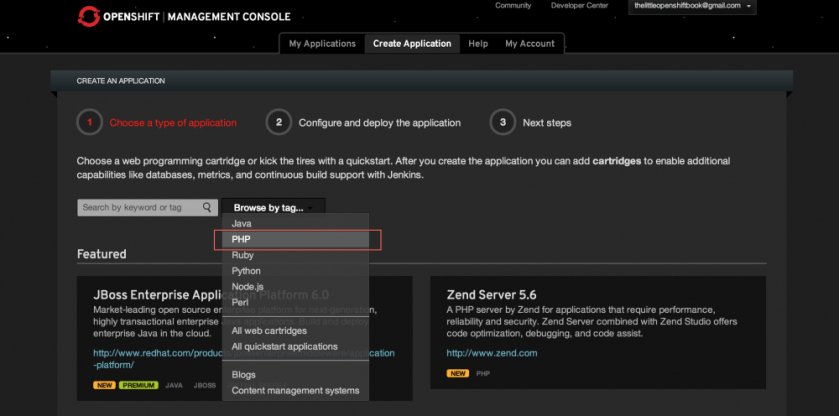This screenshot has height=416, width=839.
Task: Click the PREMIUM badge on JBoss card
Action: (139, 384)
